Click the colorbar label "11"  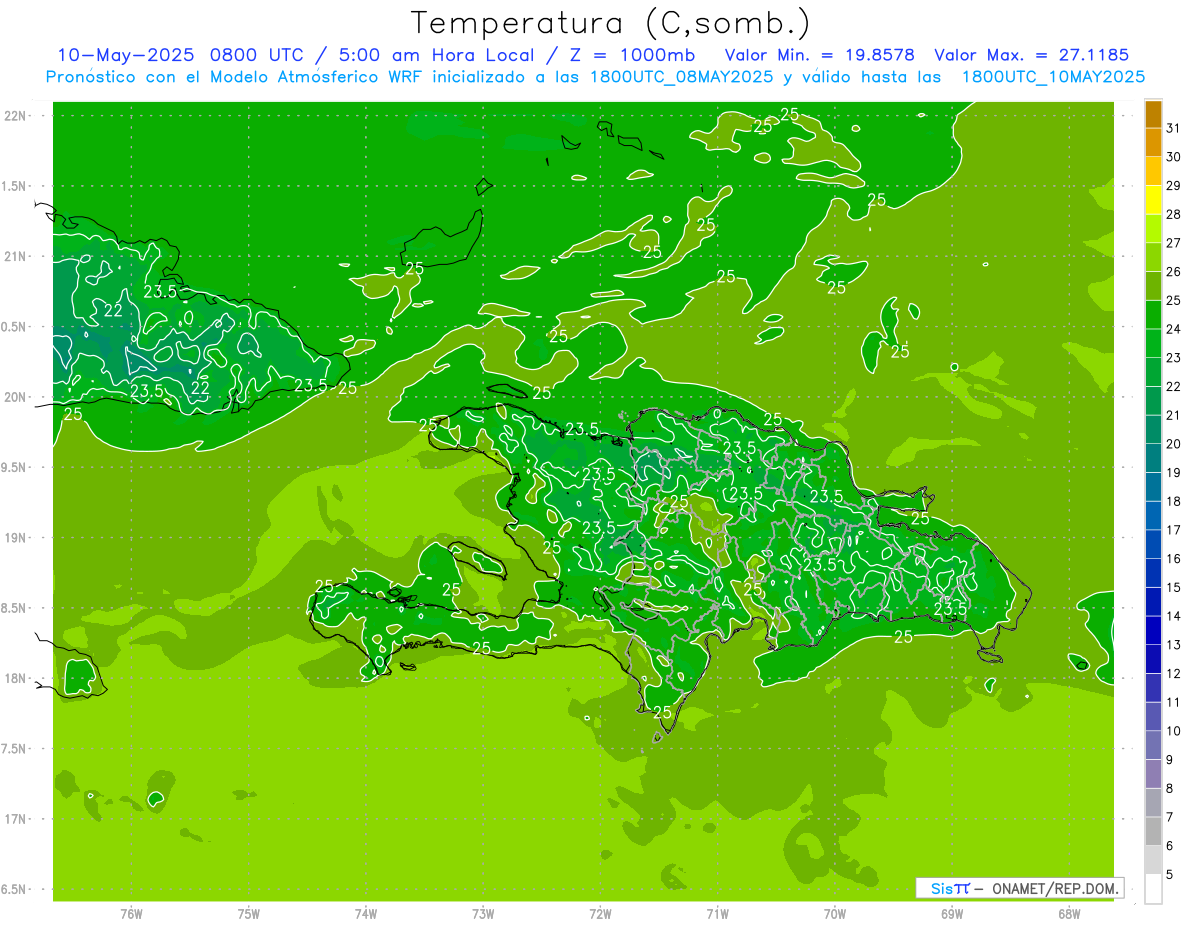coord(1173,703)
